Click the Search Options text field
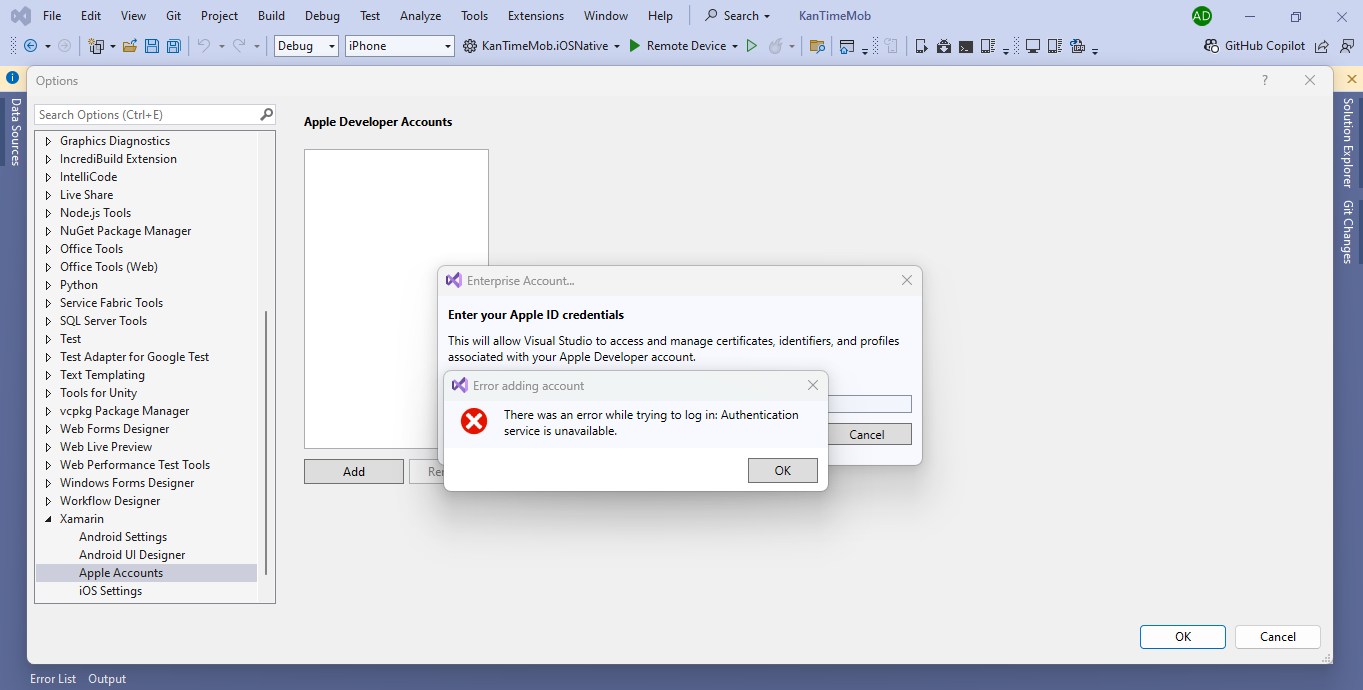The height and width of the screenshot is (690, 1363). point(147,115)
